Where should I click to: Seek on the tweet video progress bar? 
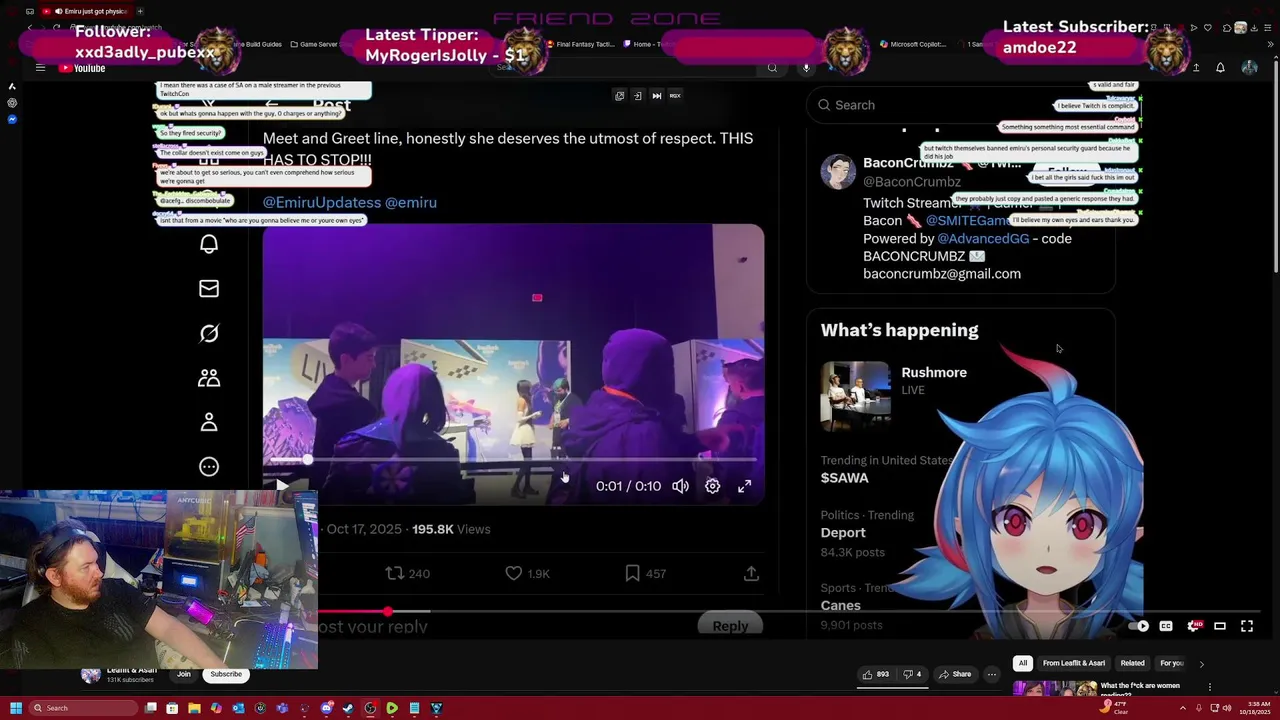pyautogui.click(x=513, y=460)
